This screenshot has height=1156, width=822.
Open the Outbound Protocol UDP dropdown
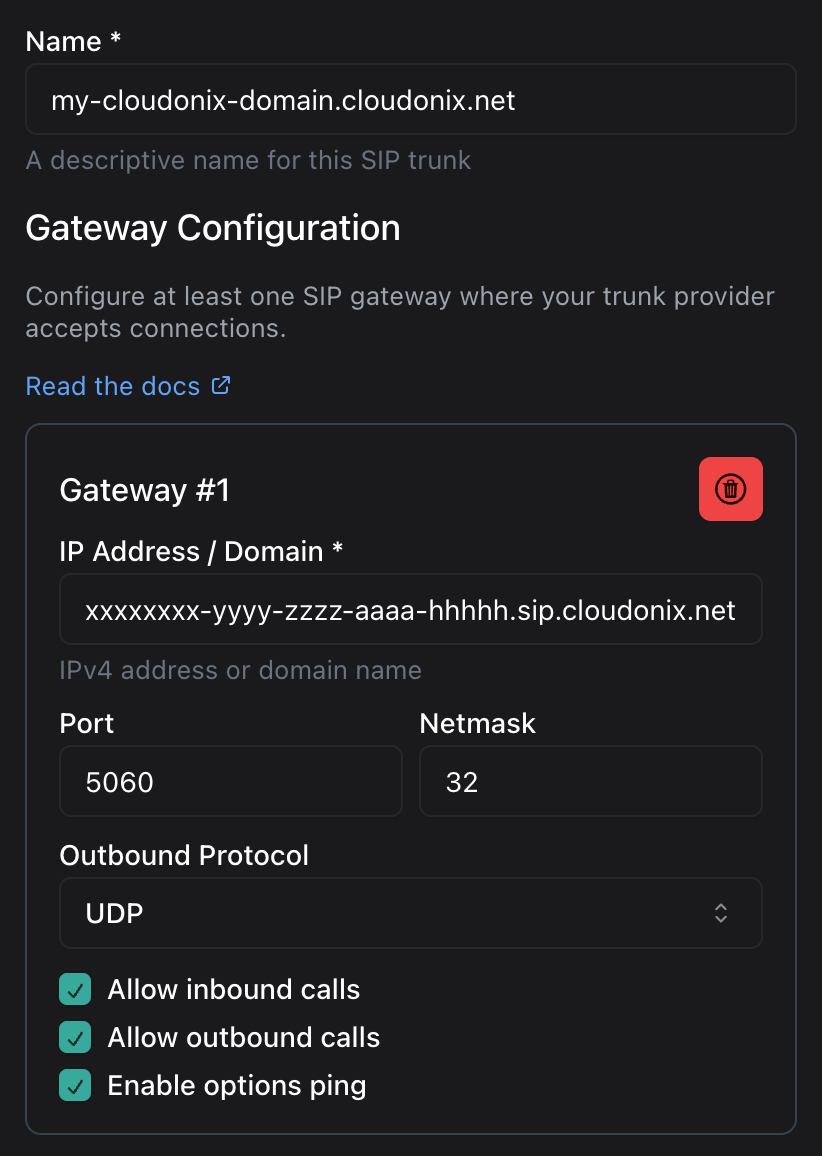pos(410,913)
